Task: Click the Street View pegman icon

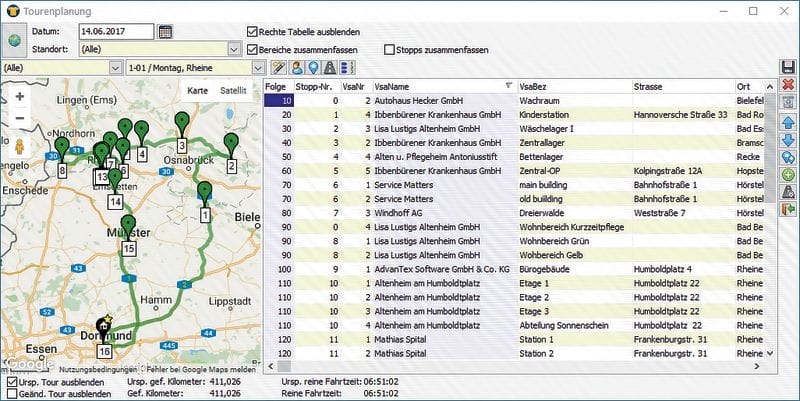Action: click(19, 147)
